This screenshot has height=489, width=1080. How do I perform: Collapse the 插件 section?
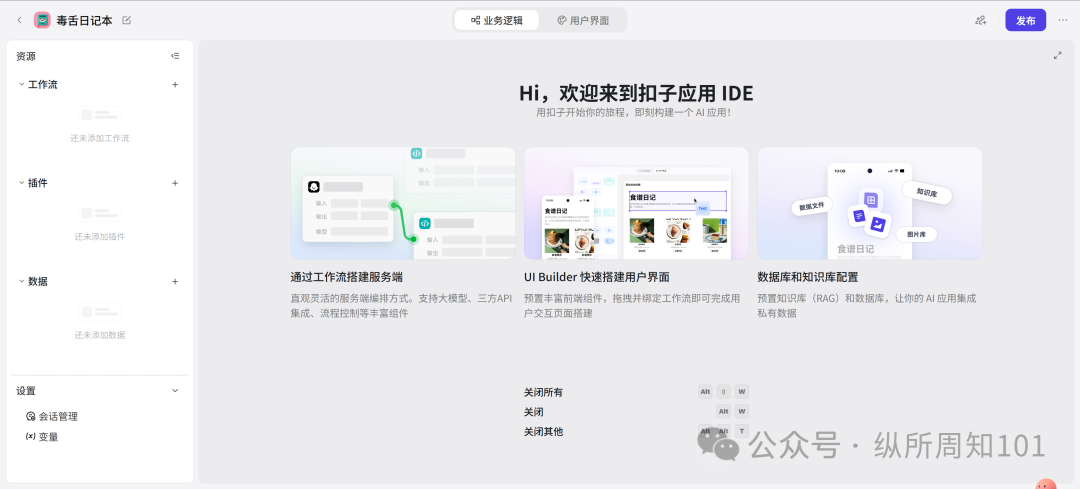(21, 183)
